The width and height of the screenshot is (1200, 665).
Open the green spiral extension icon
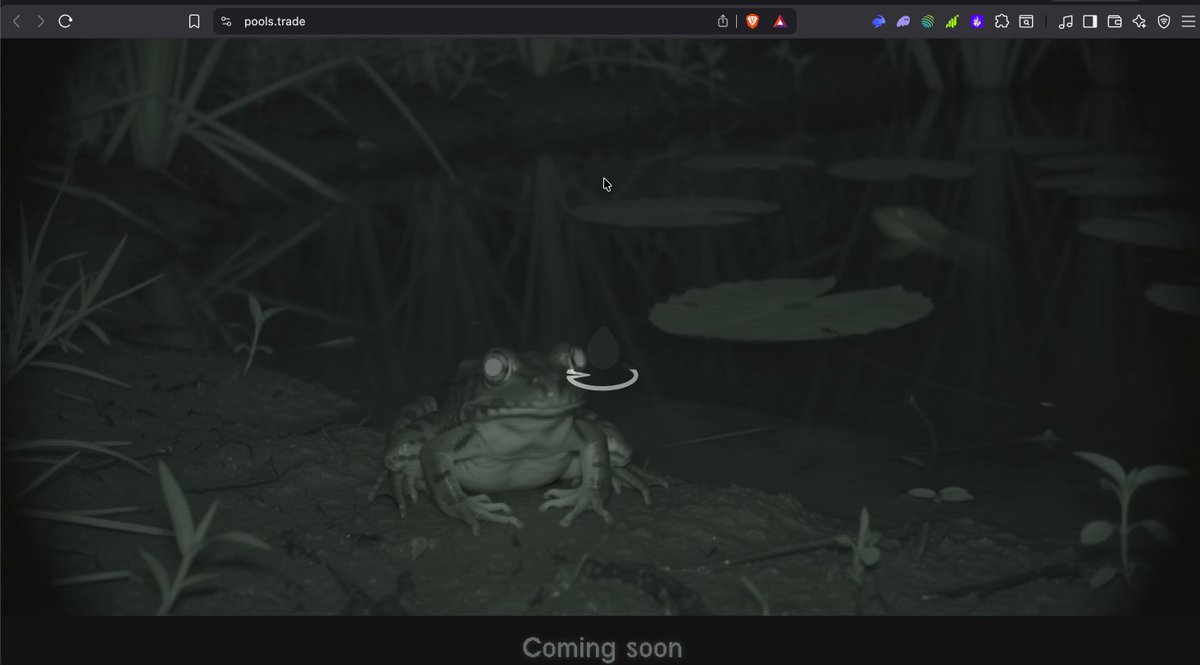click(928, 21)
